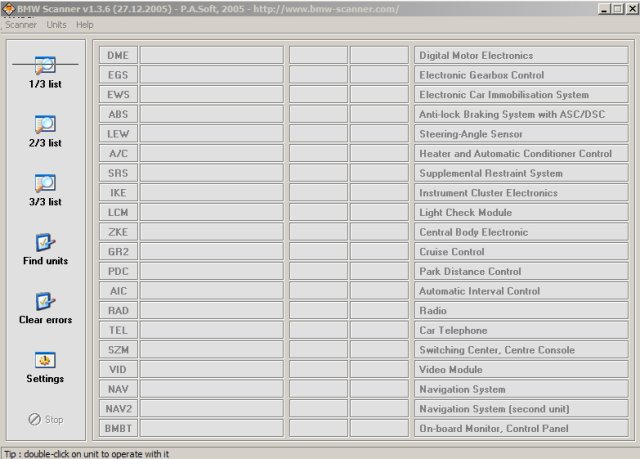Select the NAV2 unit button
This screenshot has height=459, width=640.
pyautogui.click(x=118, y=408)
